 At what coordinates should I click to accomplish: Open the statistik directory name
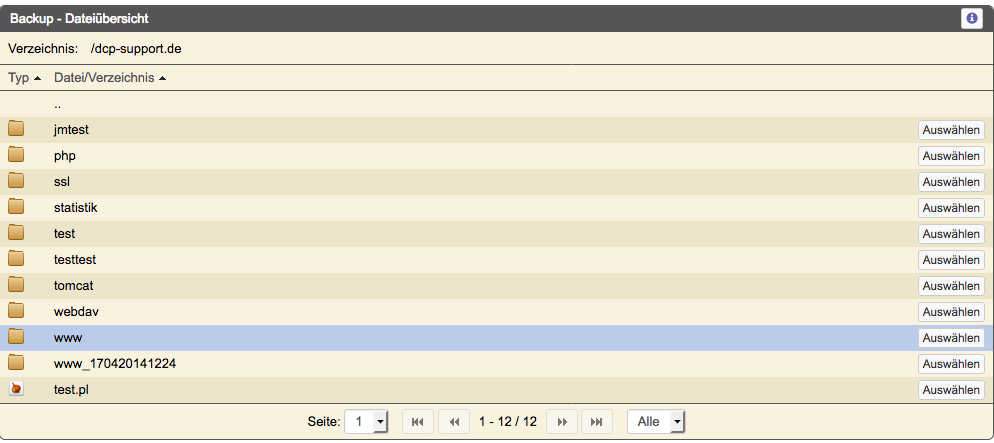pyautogui.click(x=75, y=207)
